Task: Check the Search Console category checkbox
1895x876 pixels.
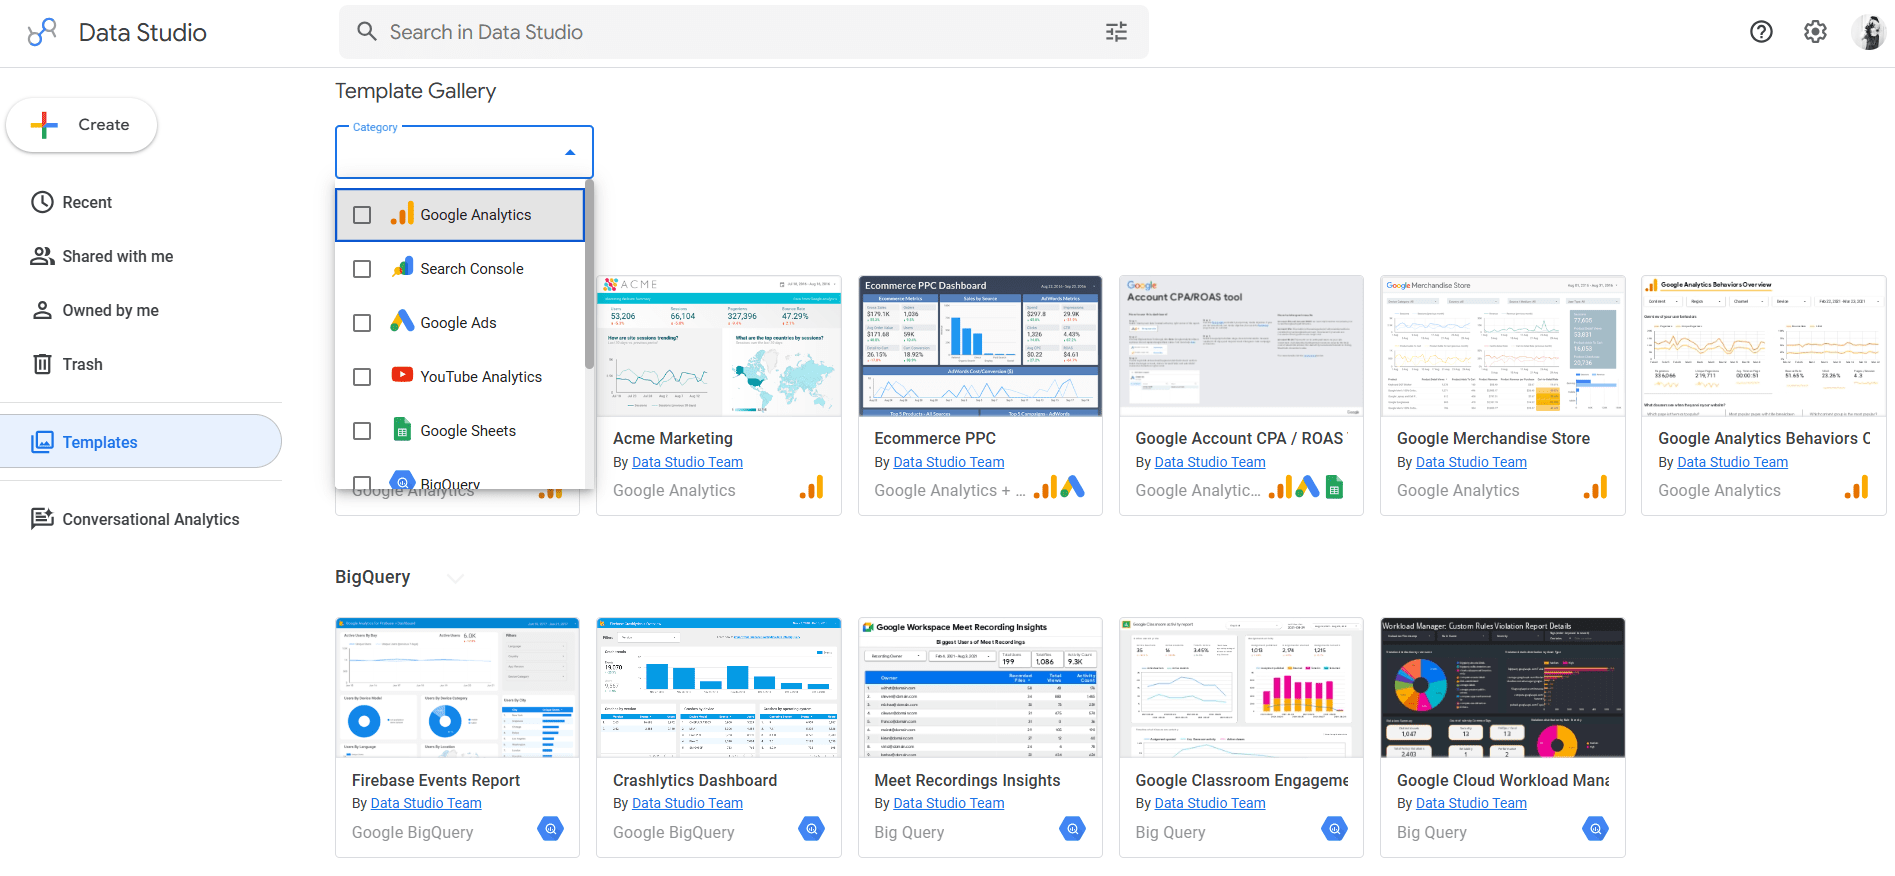Action: click(362, 269)
